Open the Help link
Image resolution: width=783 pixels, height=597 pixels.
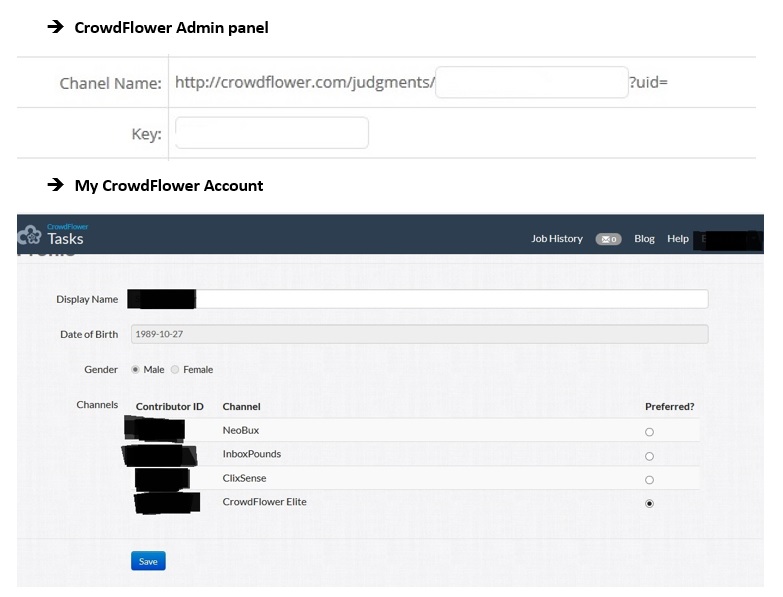coord(678,239)
